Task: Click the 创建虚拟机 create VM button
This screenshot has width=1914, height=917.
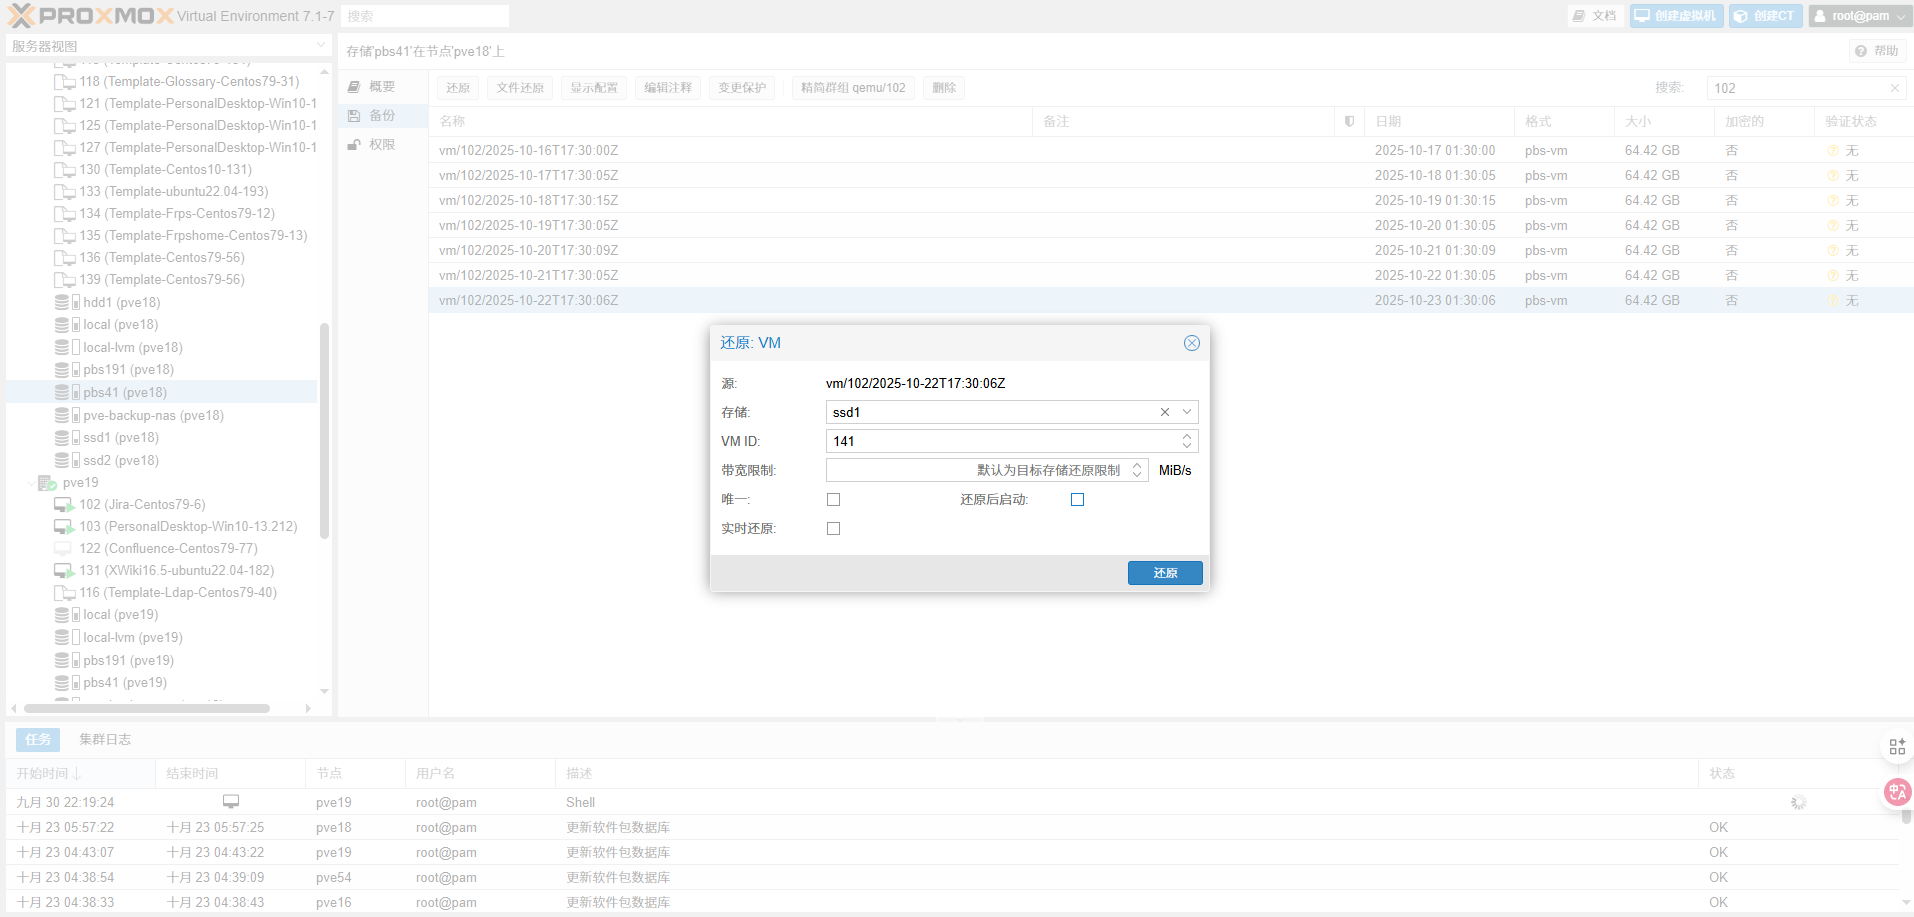Action: (x=1676, y=16)
